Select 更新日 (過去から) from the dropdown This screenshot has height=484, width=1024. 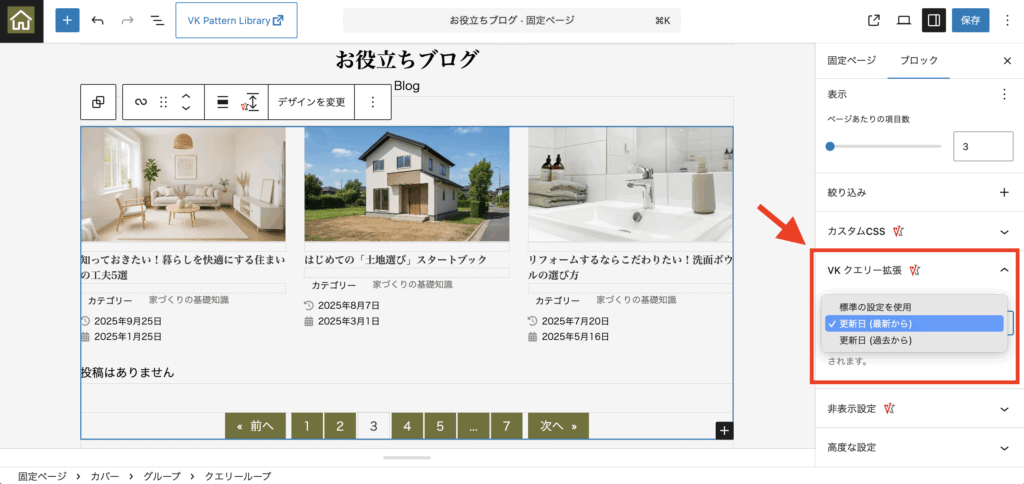point(875,340)
